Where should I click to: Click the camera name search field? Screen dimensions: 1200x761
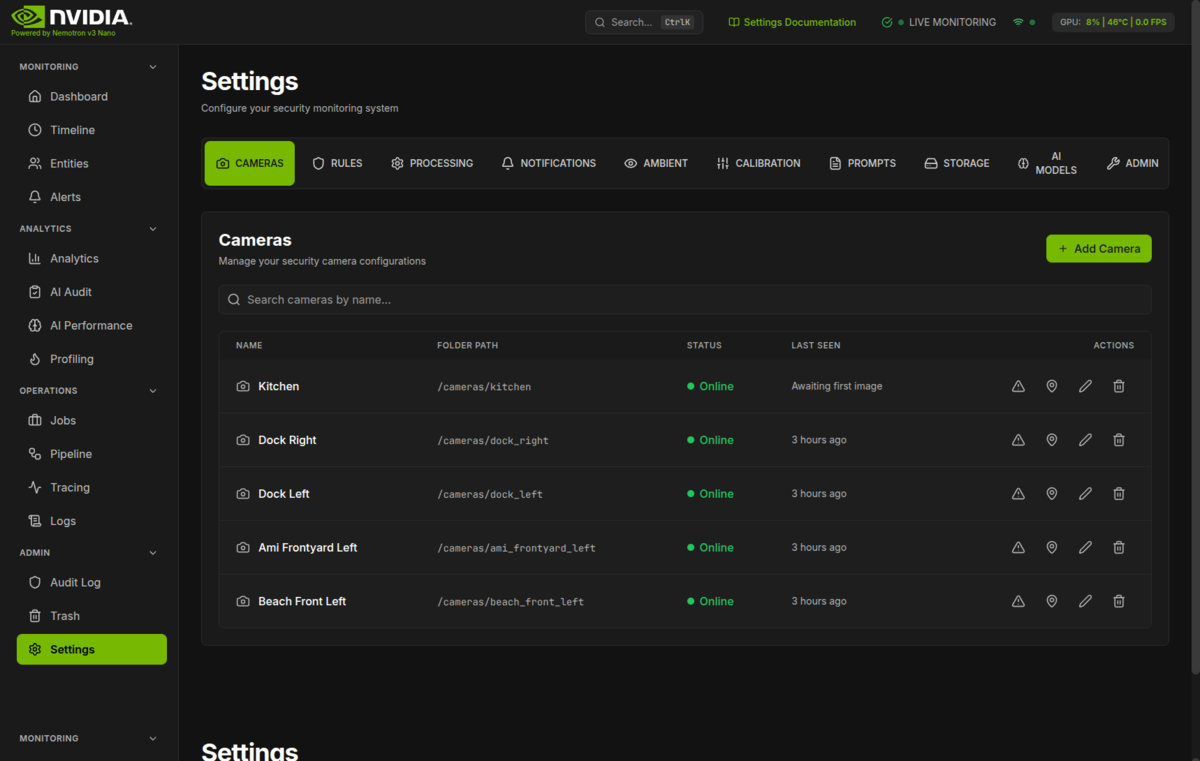tap(686, 299)
